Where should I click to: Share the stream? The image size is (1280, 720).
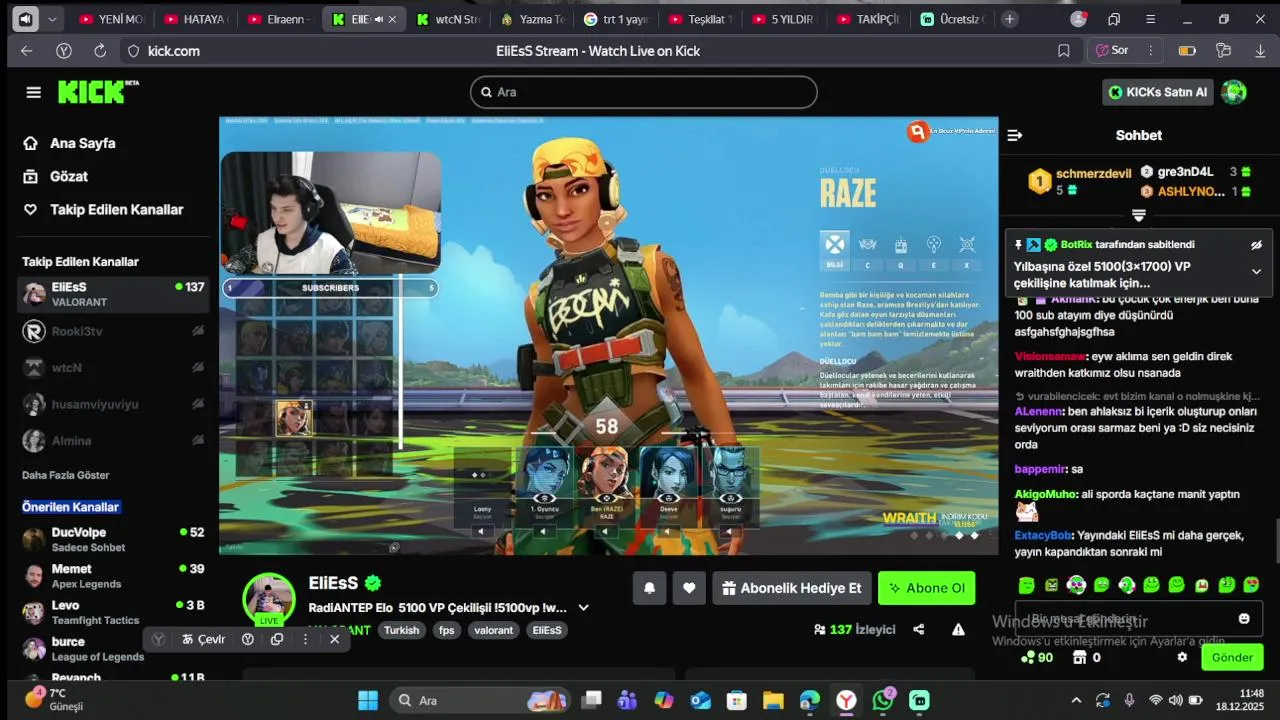pos(919,629)
